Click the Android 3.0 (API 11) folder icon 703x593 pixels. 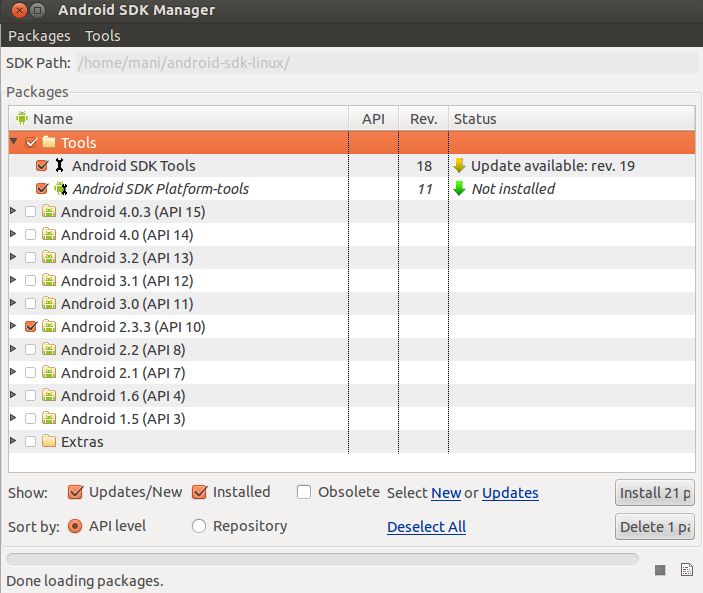point(49,303)
